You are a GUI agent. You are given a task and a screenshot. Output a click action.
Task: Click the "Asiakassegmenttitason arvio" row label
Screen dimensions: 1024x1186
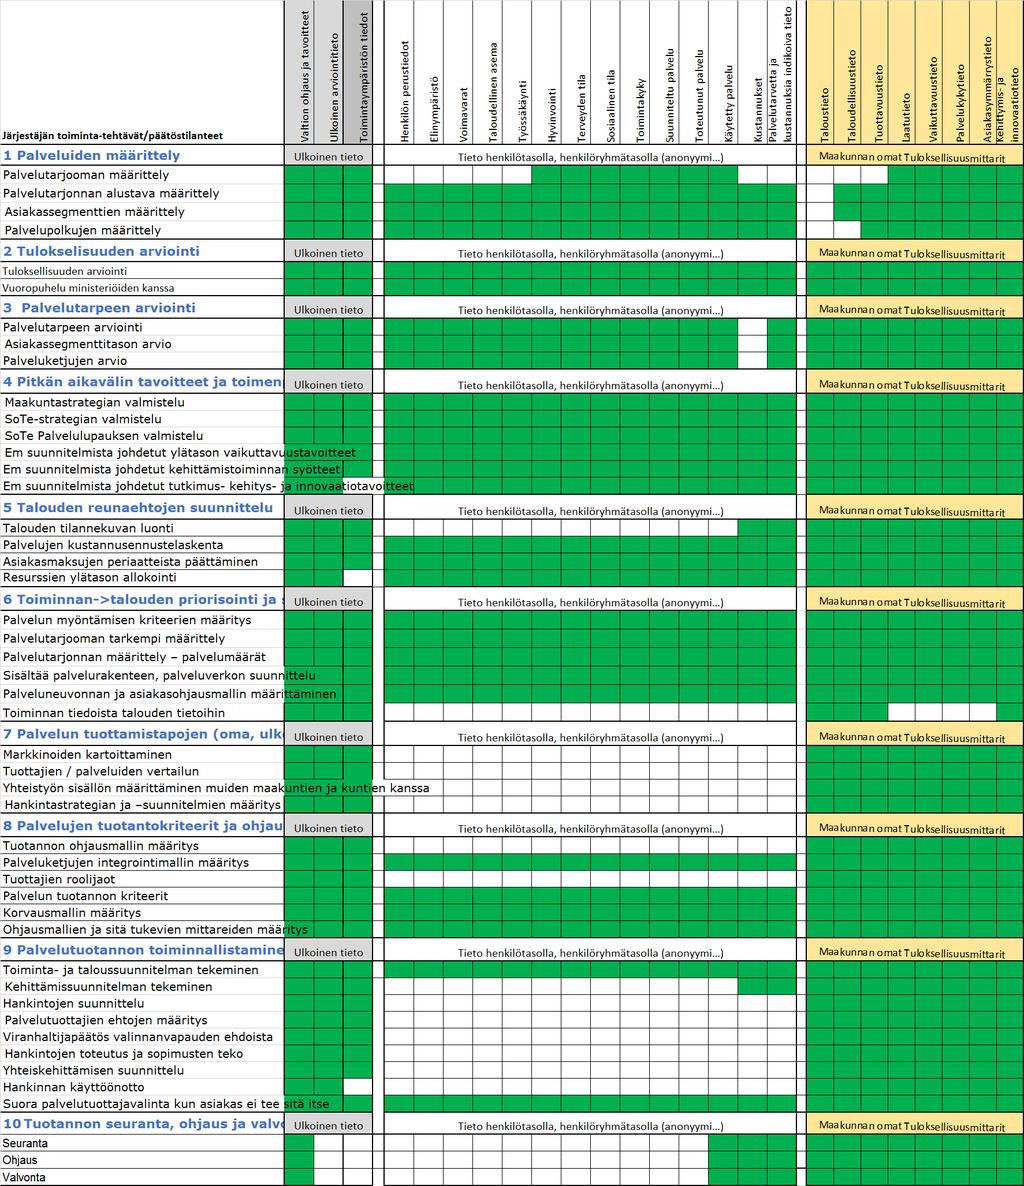coord(88,344)
